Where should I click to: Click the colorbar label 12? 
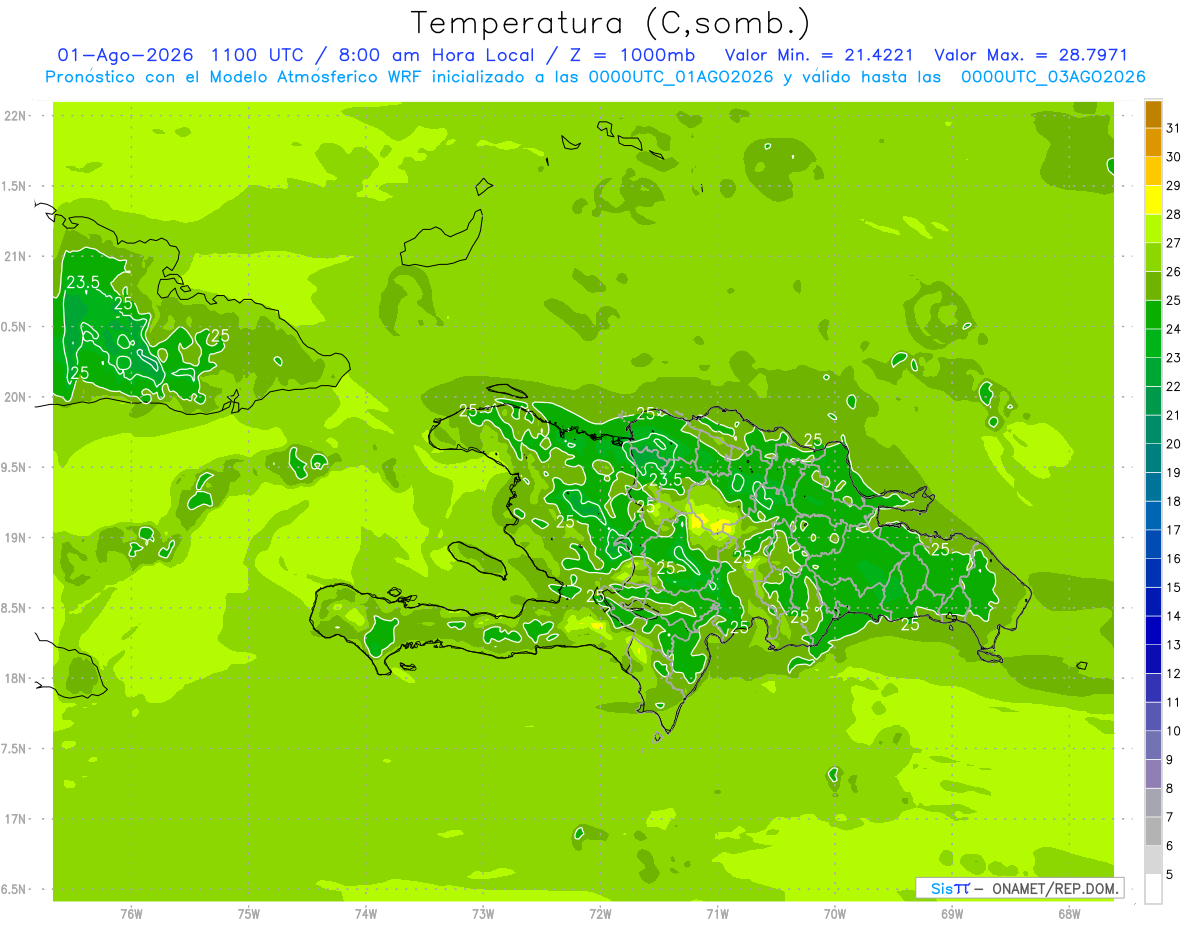tap(1173, 673)
